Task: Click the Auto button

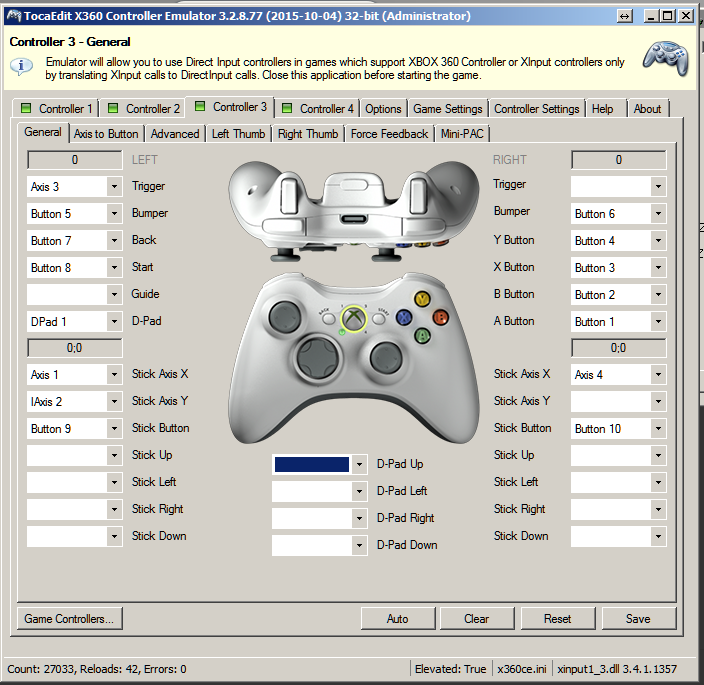Action: [x=397, y=619]
